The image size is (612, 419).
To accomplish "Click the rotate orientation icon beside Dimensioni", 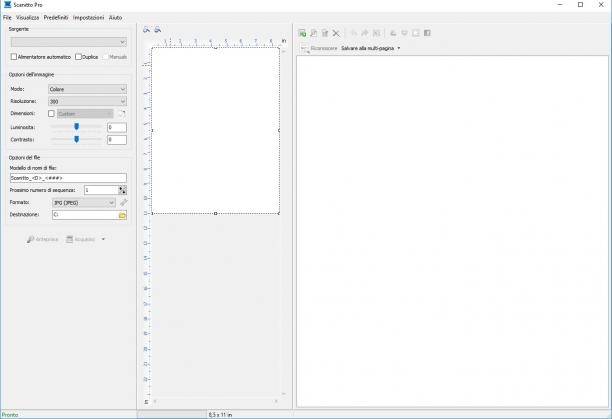I will (x=122, y=114).
